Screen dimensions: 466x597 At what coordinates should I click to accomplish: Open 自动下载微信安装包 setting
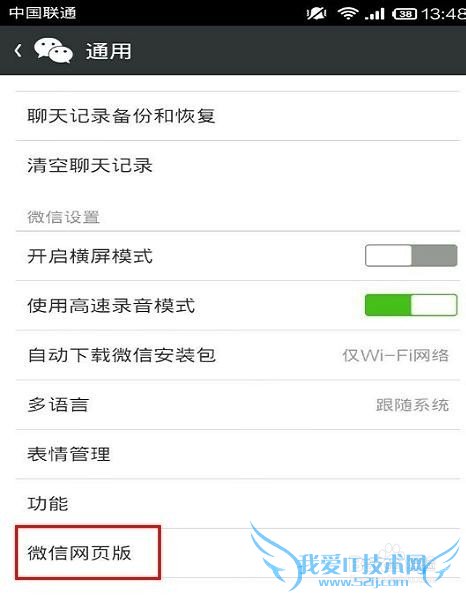coord(238,355)
